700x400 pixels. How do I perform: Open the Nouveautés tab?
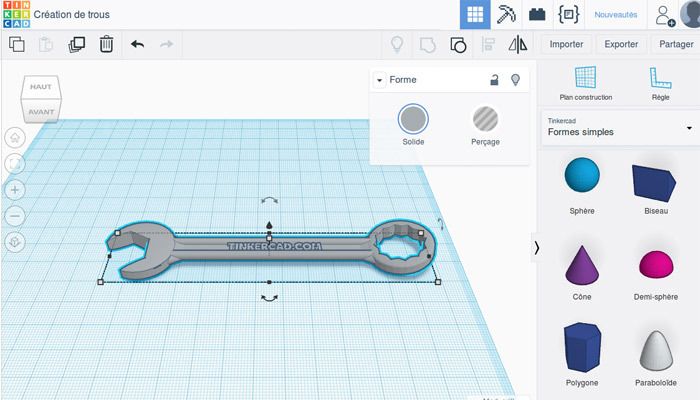click(x=615, y=15)
